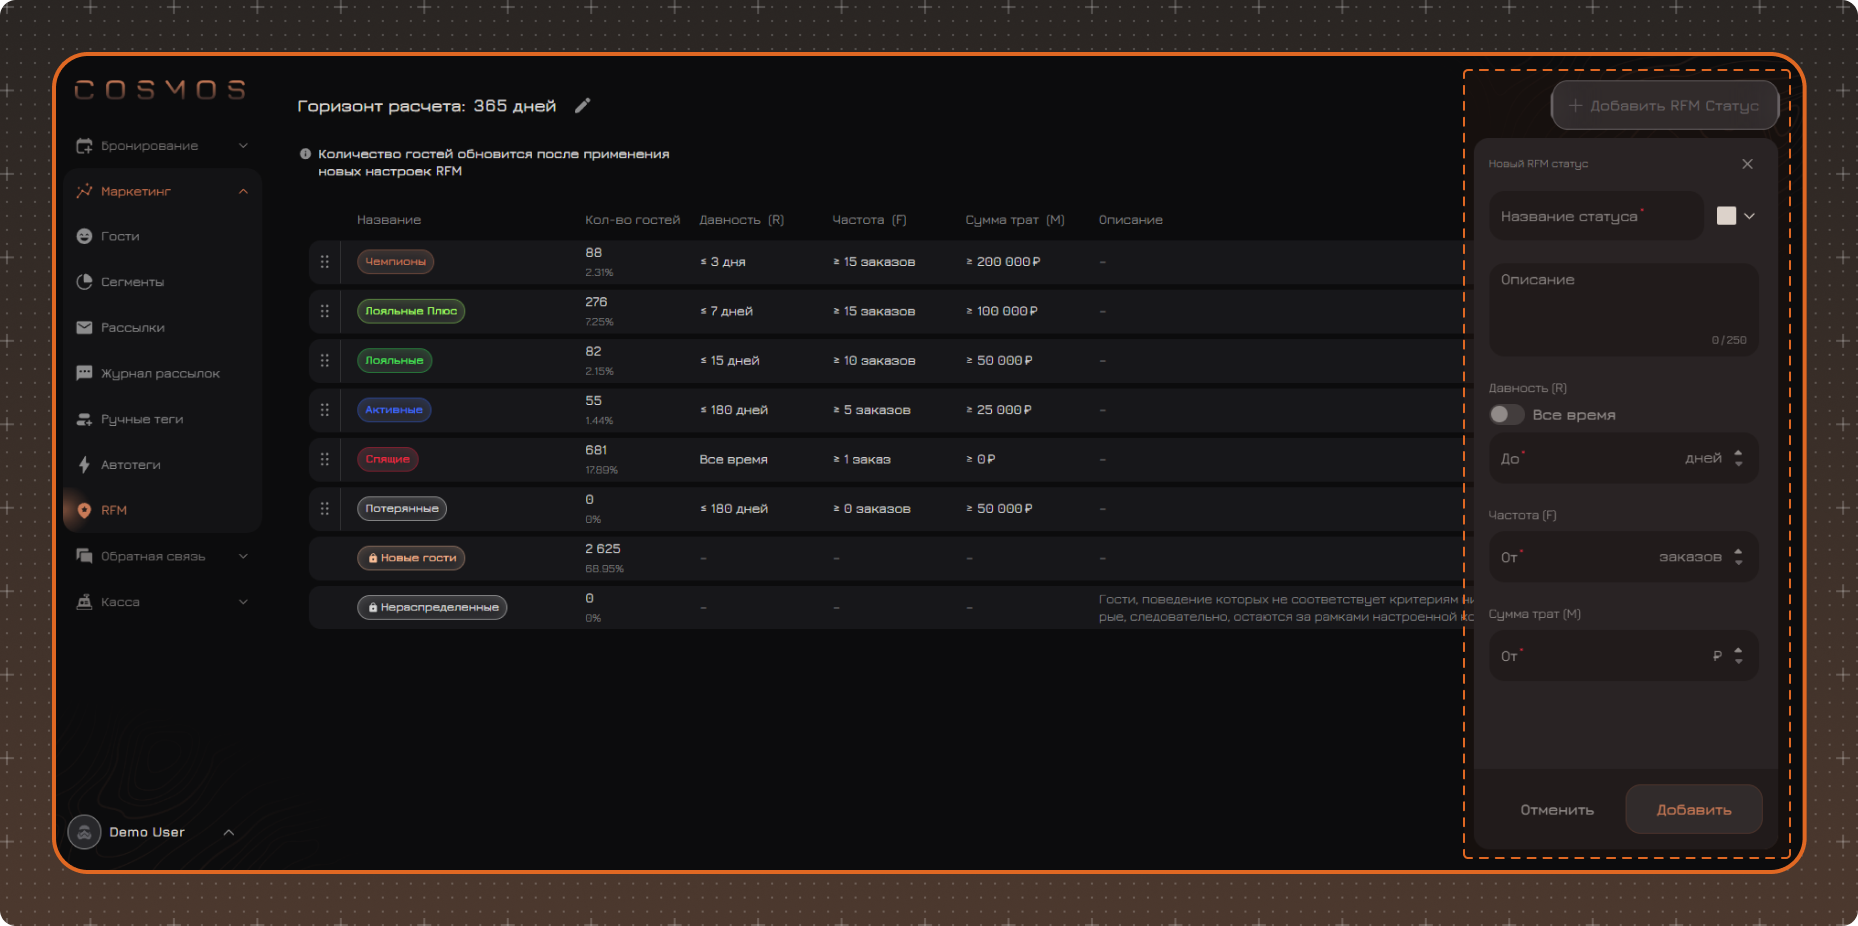Viewport: 1858px width, 926px height.
Task: Click the Кол-во гостей column header
Action: click(632, 220)
